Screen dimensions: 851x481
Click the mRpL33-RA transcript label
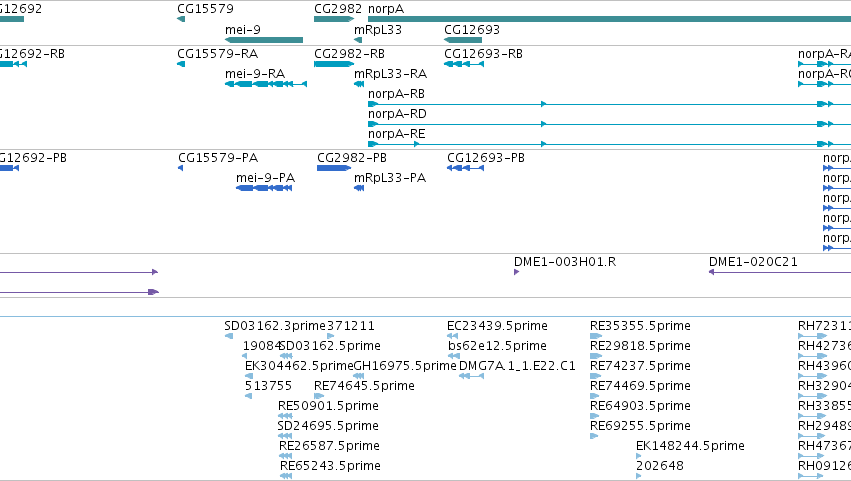(390, 74)
